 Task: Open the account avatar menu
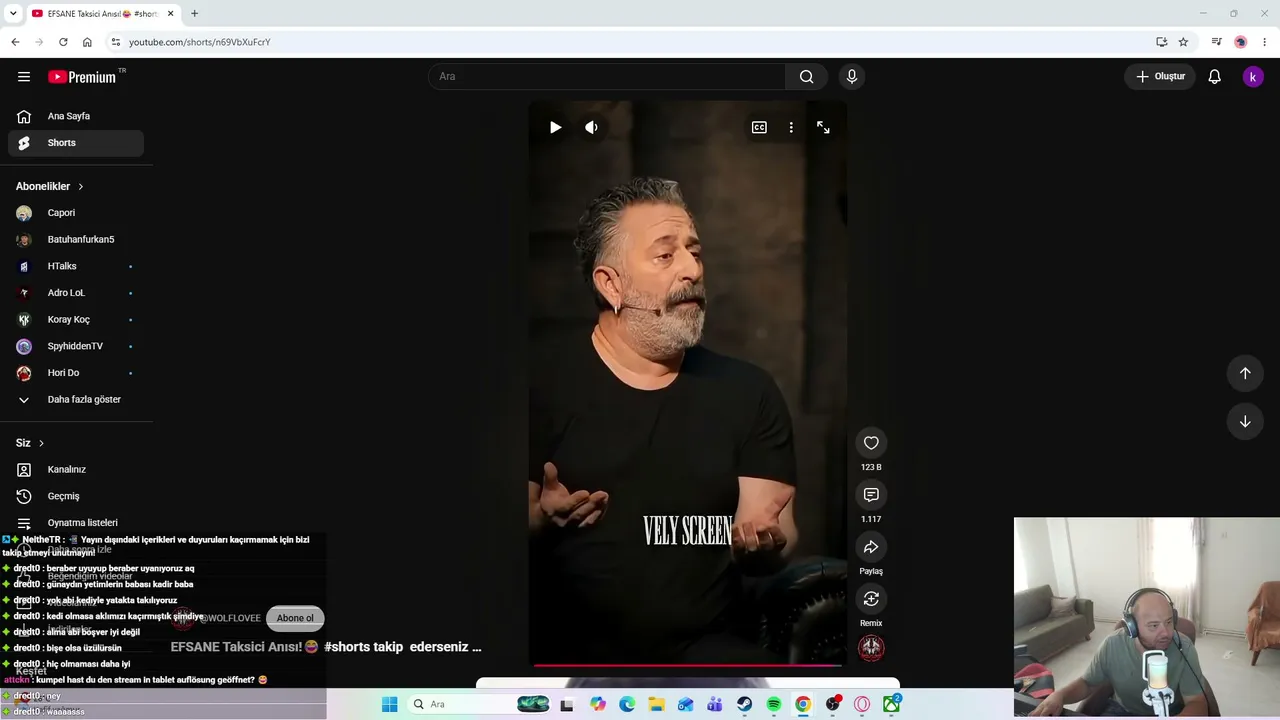coord(1253,77)
